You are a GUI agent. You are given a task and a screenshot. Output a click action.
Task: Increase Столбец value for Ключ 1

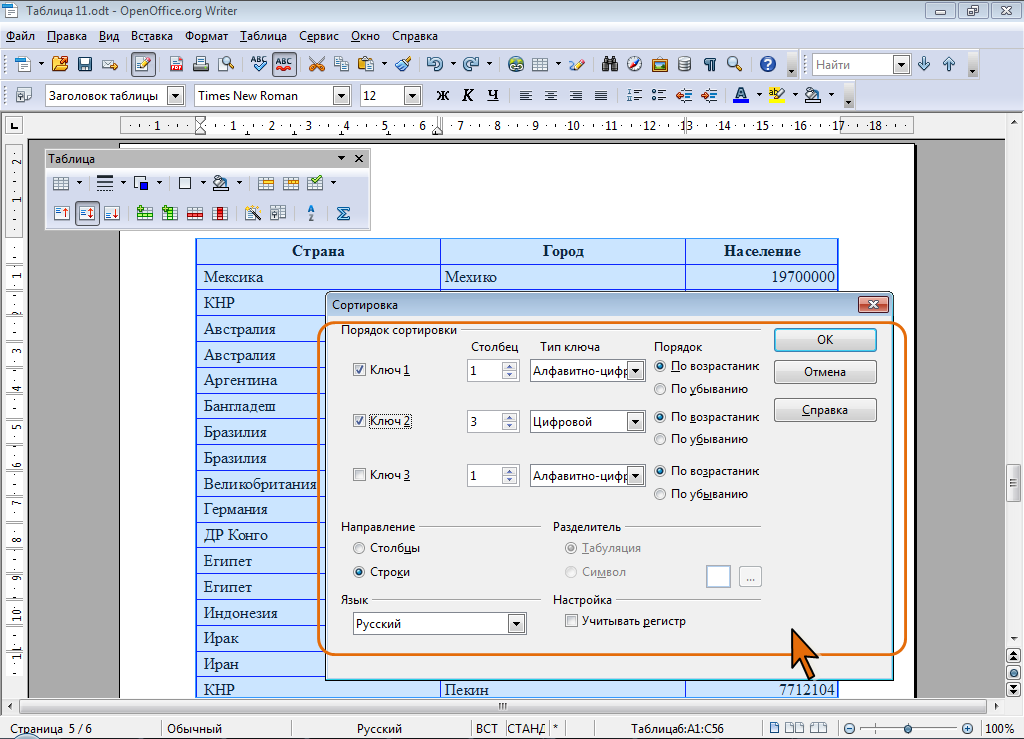click(x=510, y=366)
